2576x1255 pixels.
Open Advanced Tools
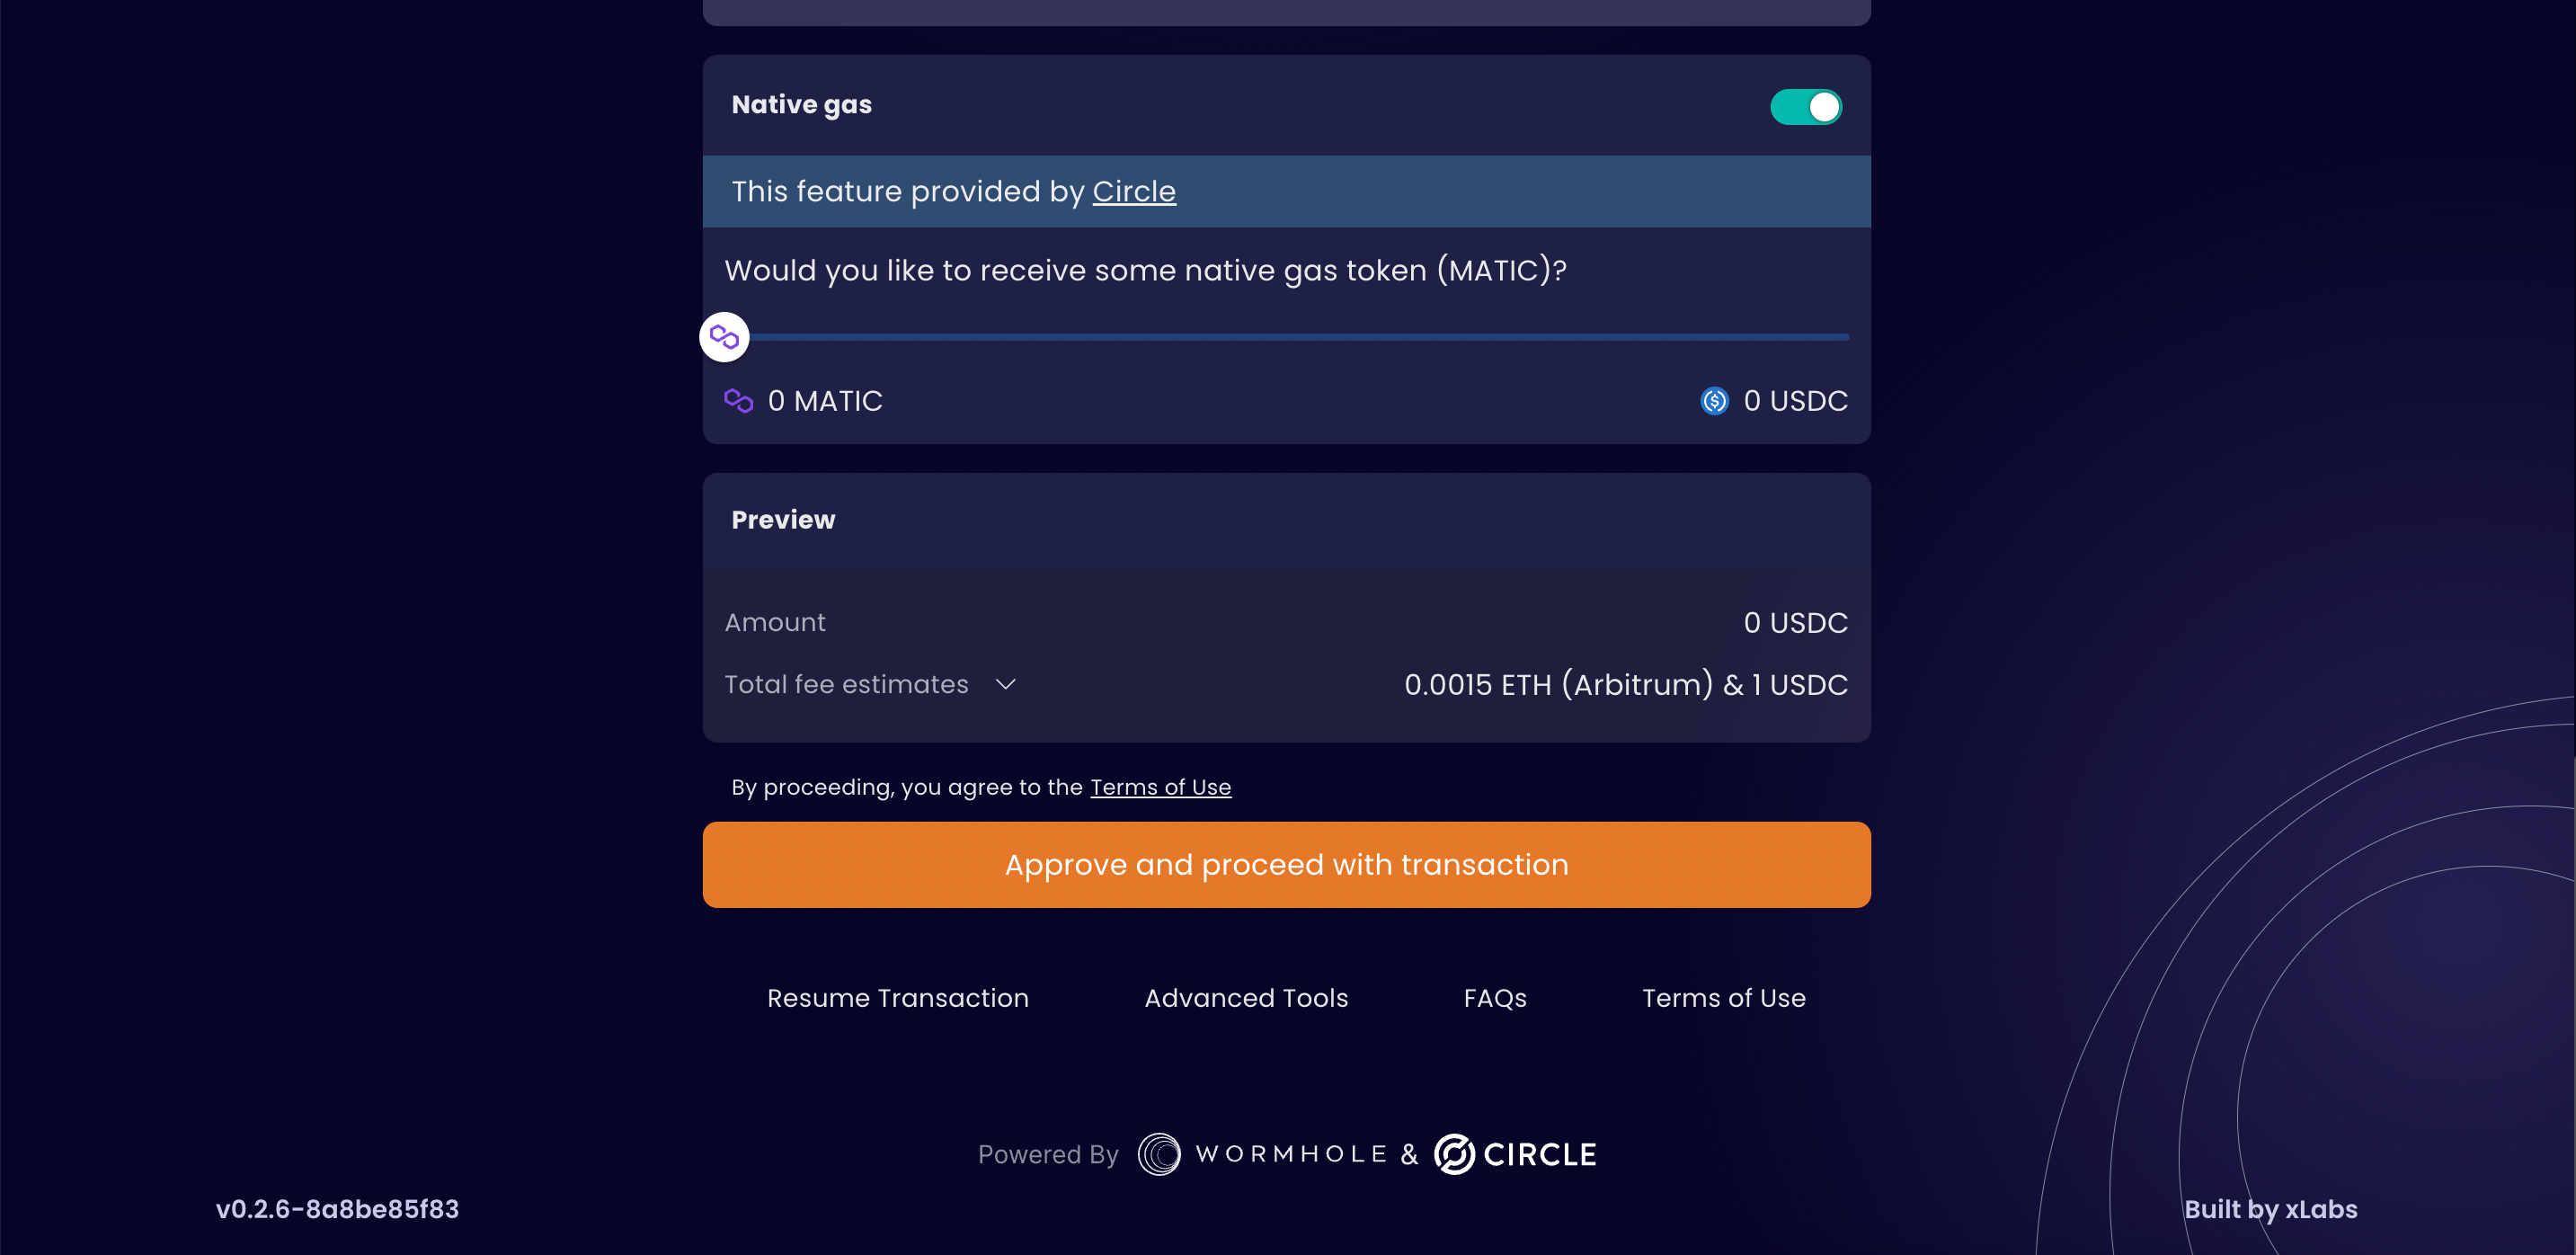tap(1246, 998)
